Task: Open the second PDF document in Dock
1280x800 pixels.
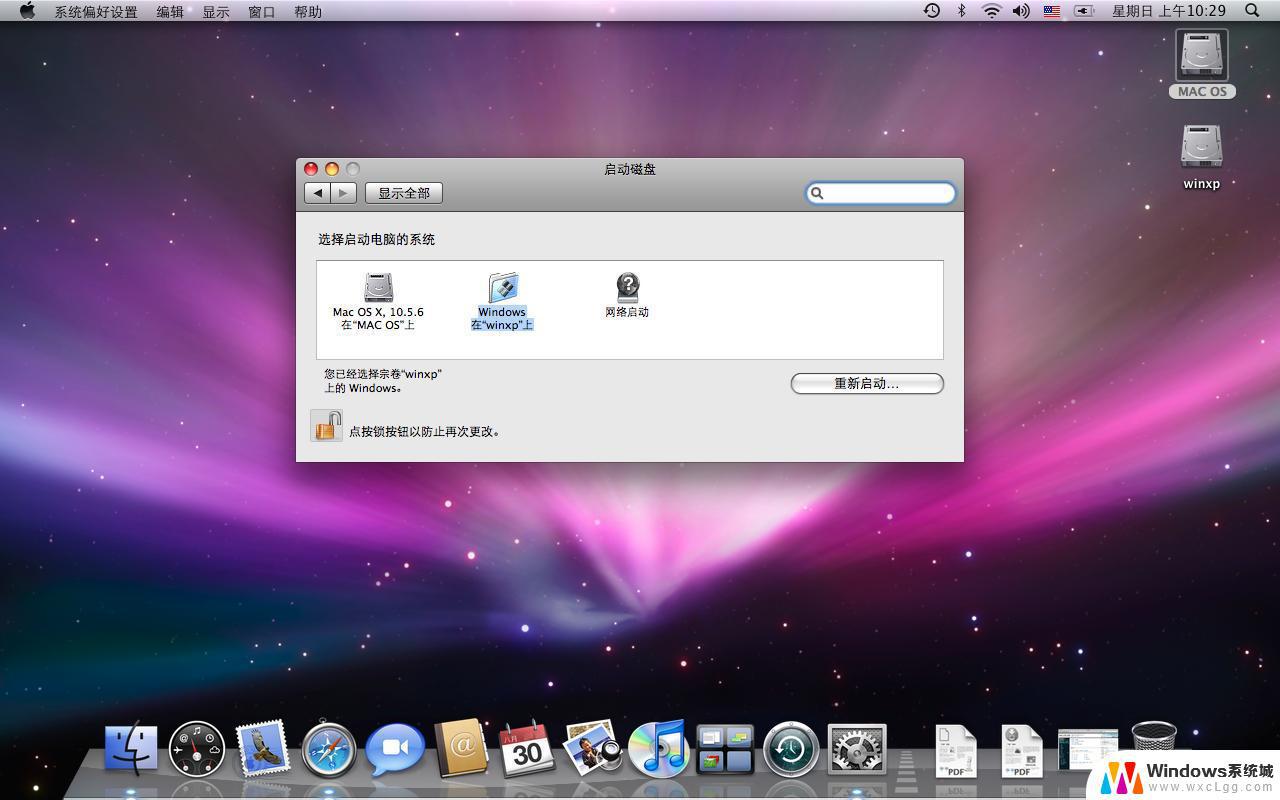Action: pyautogui.click(x=1022, y=751)
